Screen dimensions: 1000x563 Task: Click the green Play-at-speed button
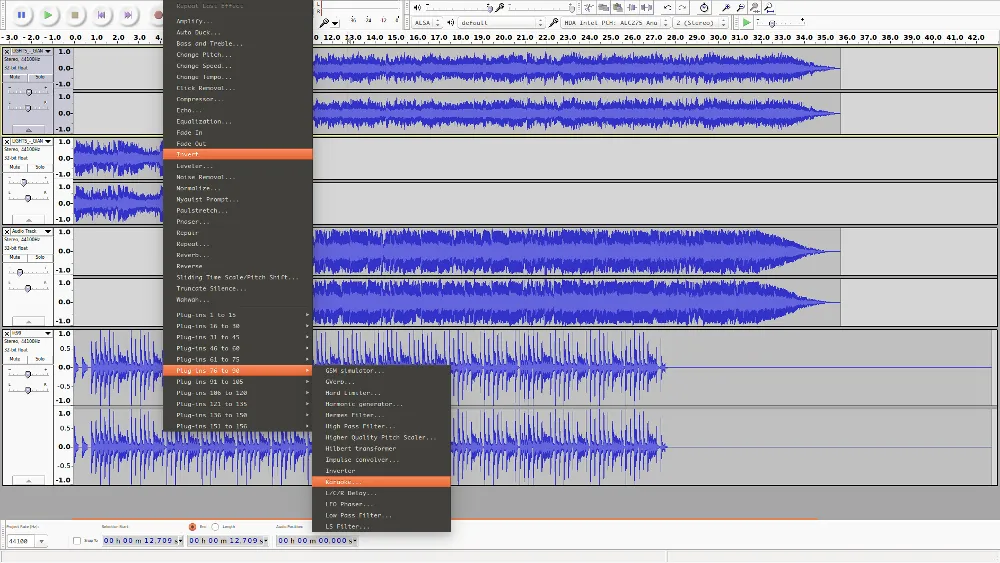tap(746, 22)
